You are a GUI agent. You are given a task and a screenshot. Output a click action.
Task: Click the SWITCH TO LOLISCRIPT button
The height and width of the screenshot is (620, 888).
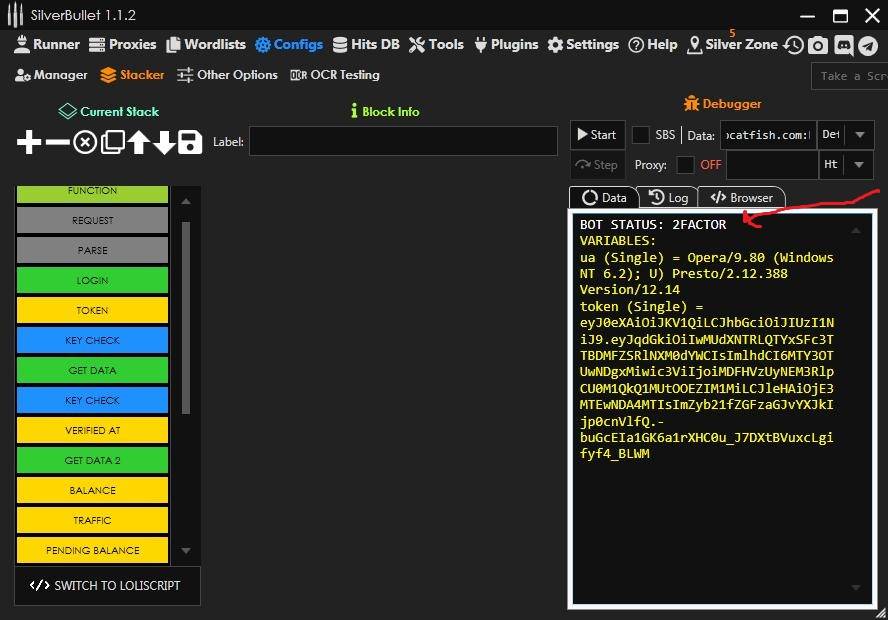[106, 586]
